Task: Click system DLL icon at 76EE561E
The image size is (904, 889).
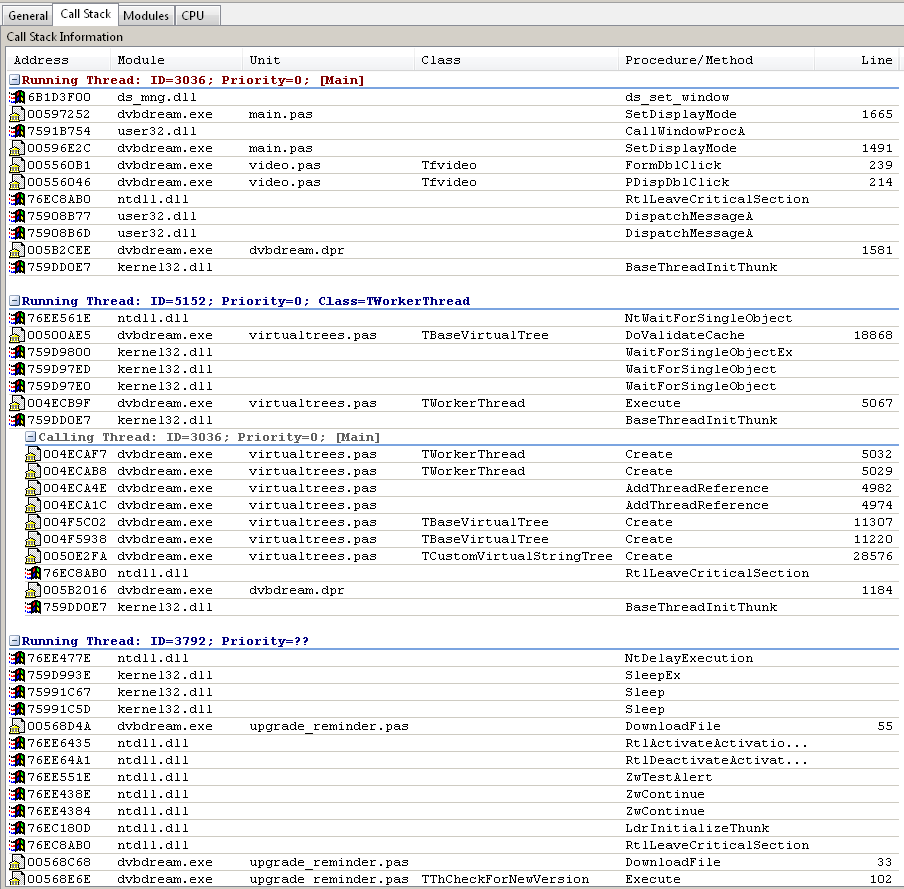Action: (17, 318)
